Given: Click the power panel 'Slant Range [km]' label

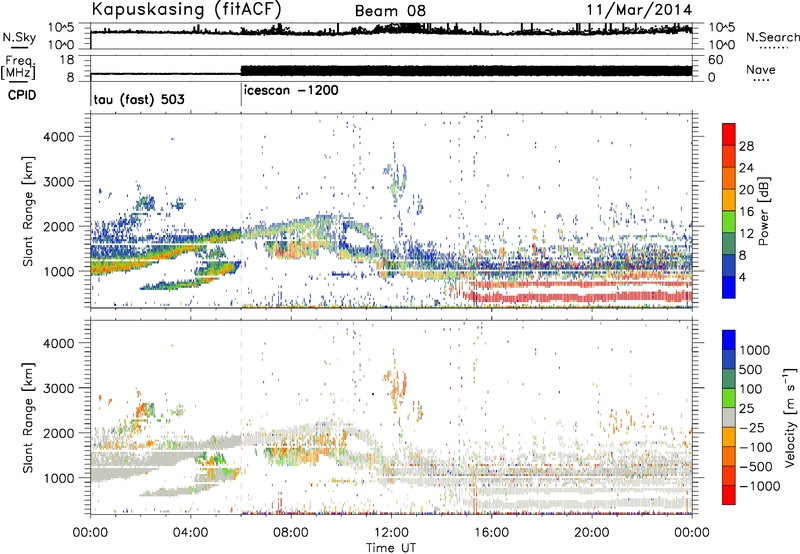Looking at the screenshot, I should [28, 211].
